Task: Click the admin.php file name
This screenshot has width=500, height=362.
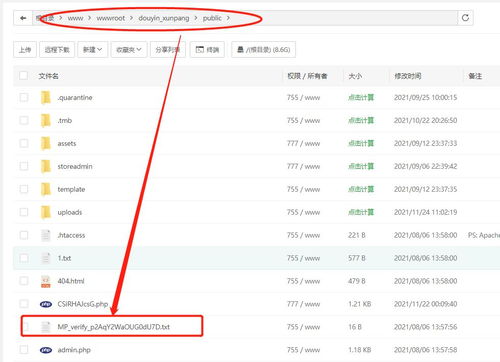Action: 74,350
